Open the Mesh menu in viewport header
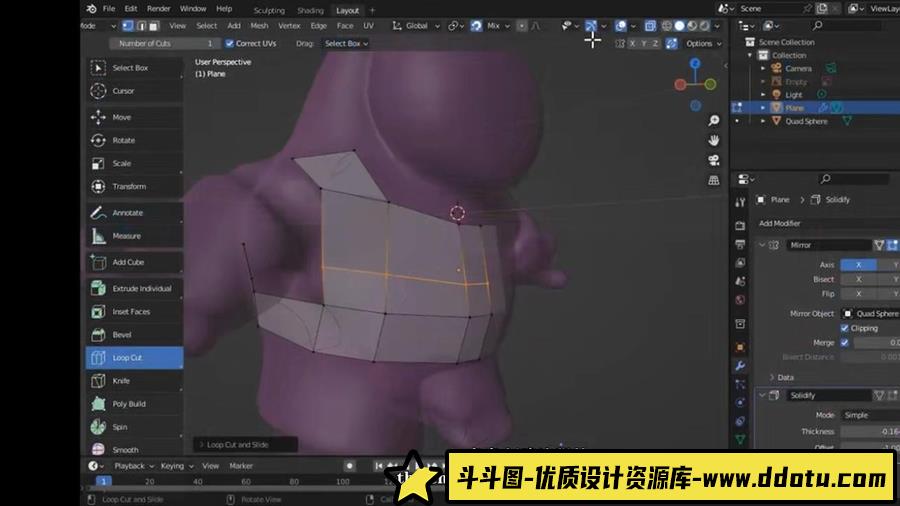The height and width of the screenshot is (506, 900). (x=259, y=26)
